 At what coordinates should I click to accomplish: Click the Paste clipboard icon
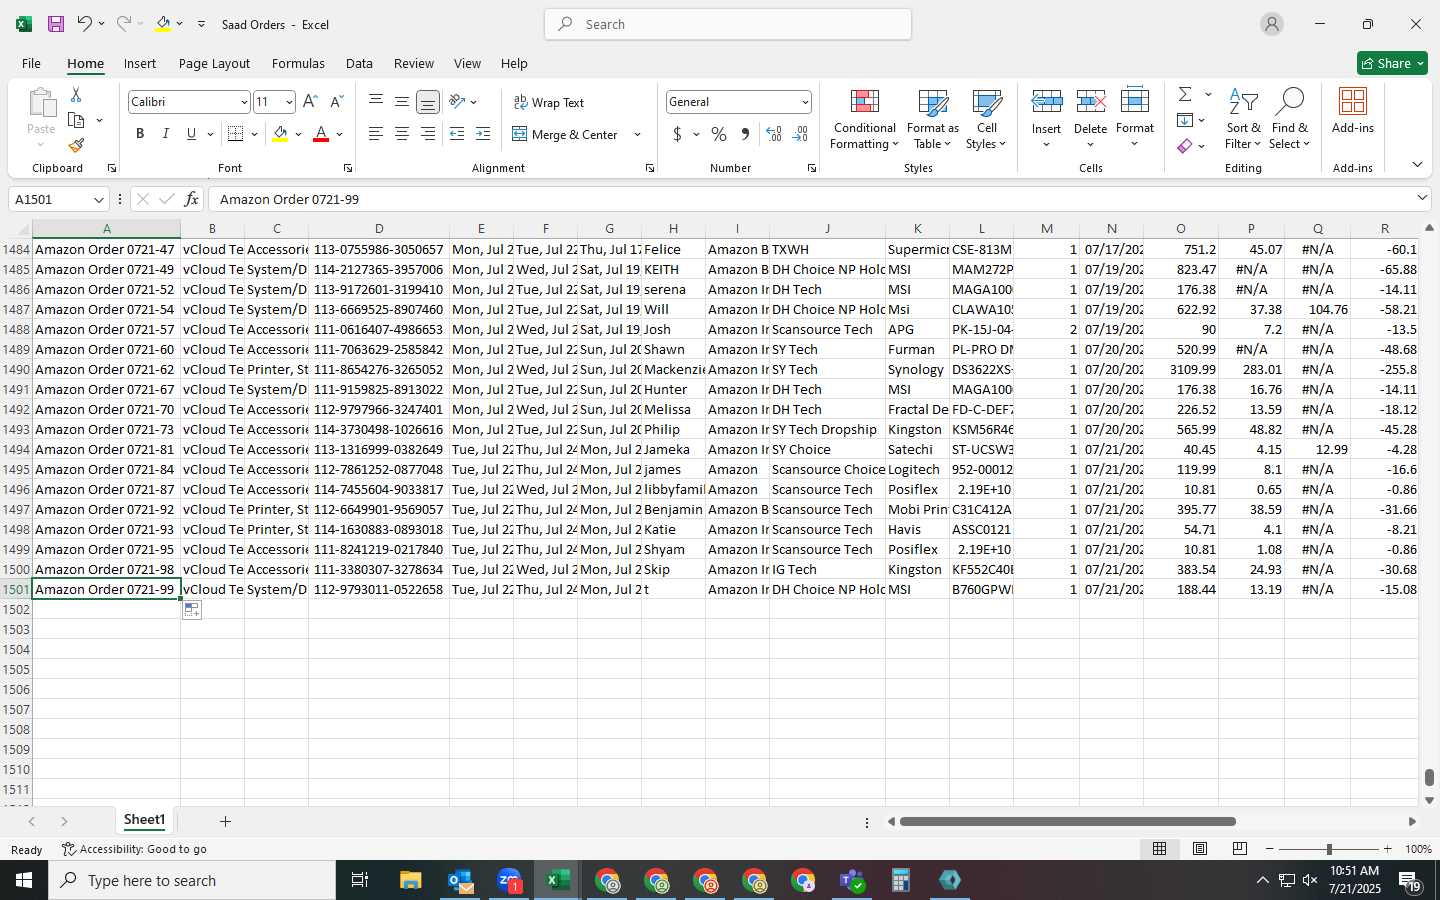tap(41, 103)
